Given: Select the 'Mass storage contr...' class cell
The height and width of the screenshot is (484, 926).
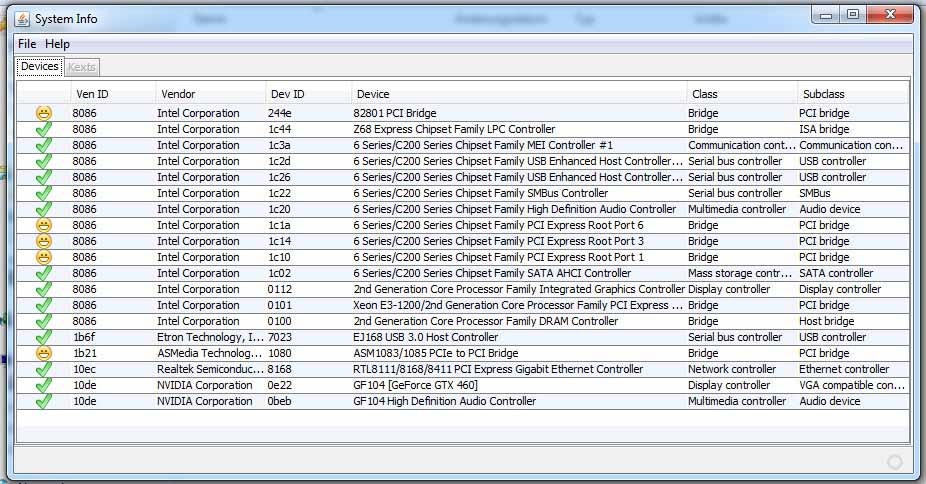Looking at the screenshot, I should (x=740, y=273).
